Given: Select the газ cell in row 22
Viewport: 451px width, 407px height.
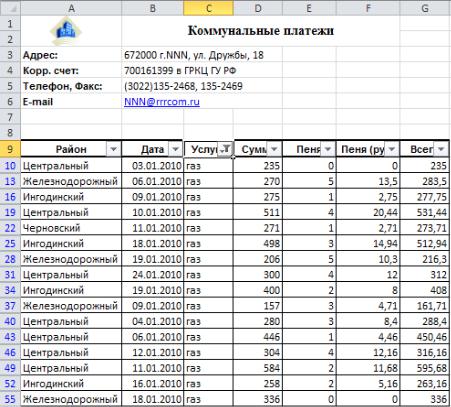Looking at the screenshot, I should coord(208,228).
